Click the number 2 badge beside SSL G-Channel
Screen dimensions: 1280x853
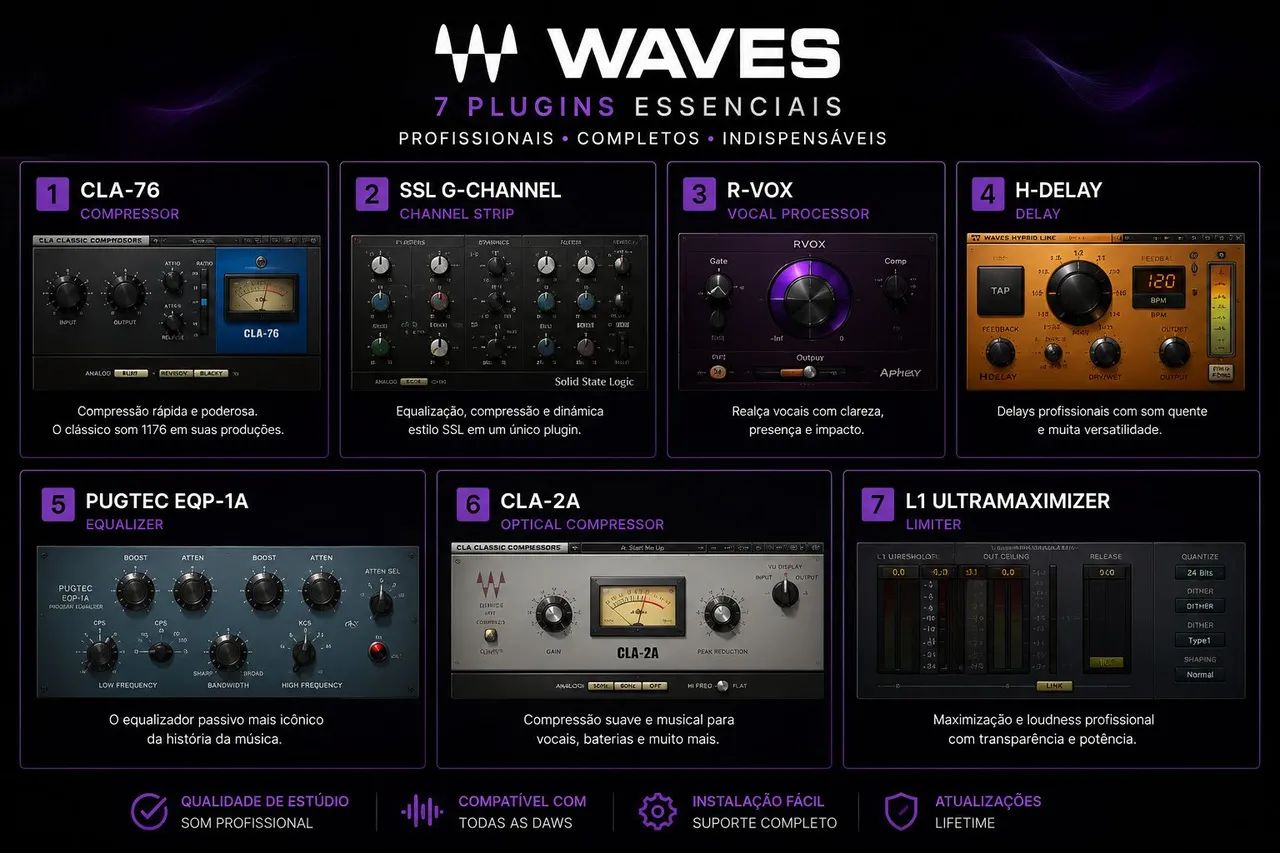pos(371,194)
